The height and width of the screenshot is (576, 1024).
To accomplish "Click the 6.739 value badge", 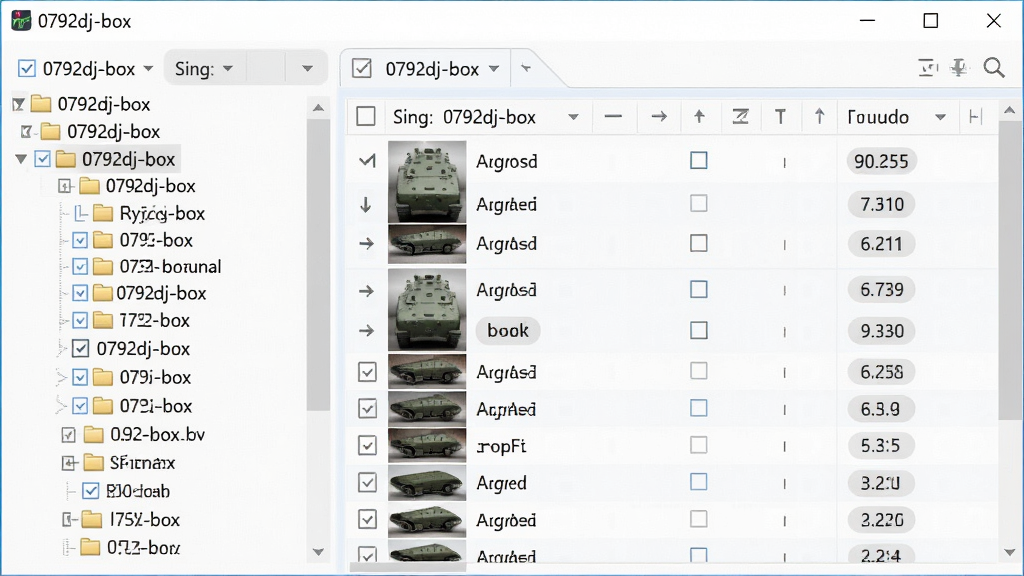I will 882,289.
